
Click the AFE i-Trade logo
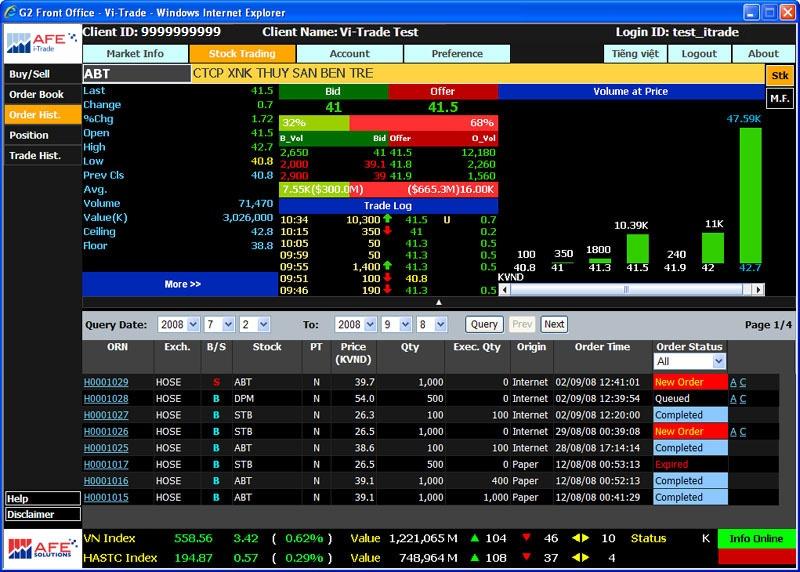tap(42, 43)
